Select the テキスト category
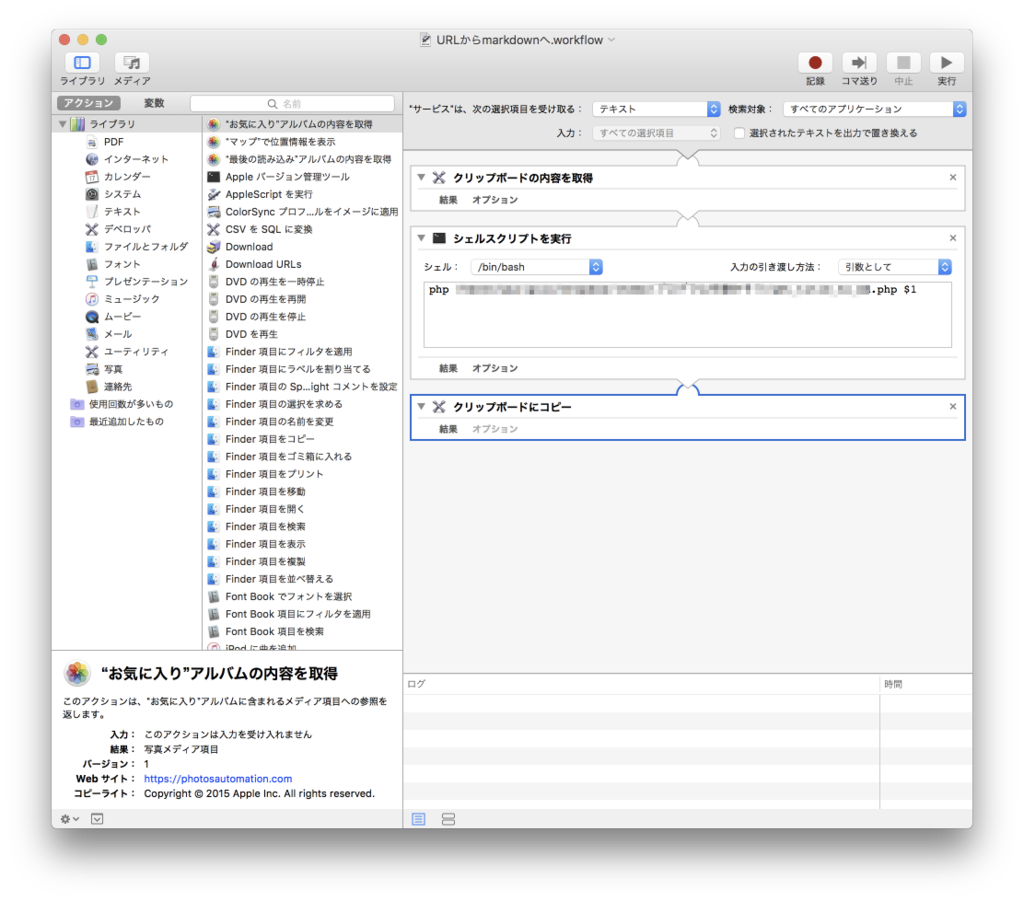1024x902 pixels. (122, 212)
